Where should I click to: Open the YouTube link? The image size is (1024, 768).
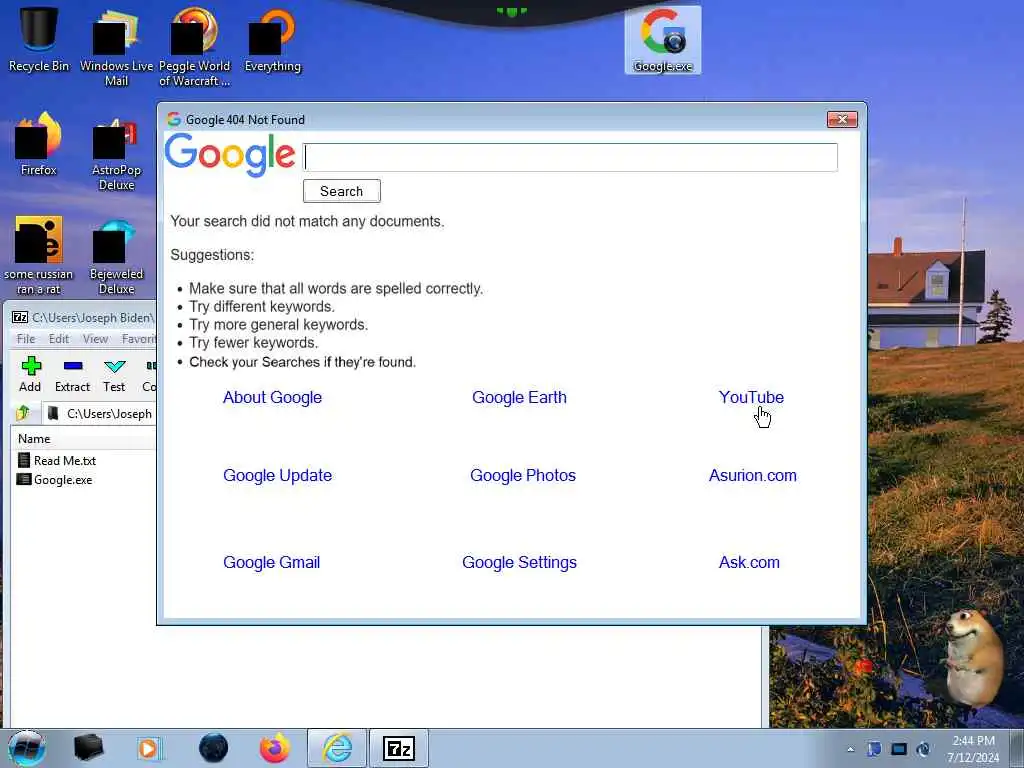751,397
